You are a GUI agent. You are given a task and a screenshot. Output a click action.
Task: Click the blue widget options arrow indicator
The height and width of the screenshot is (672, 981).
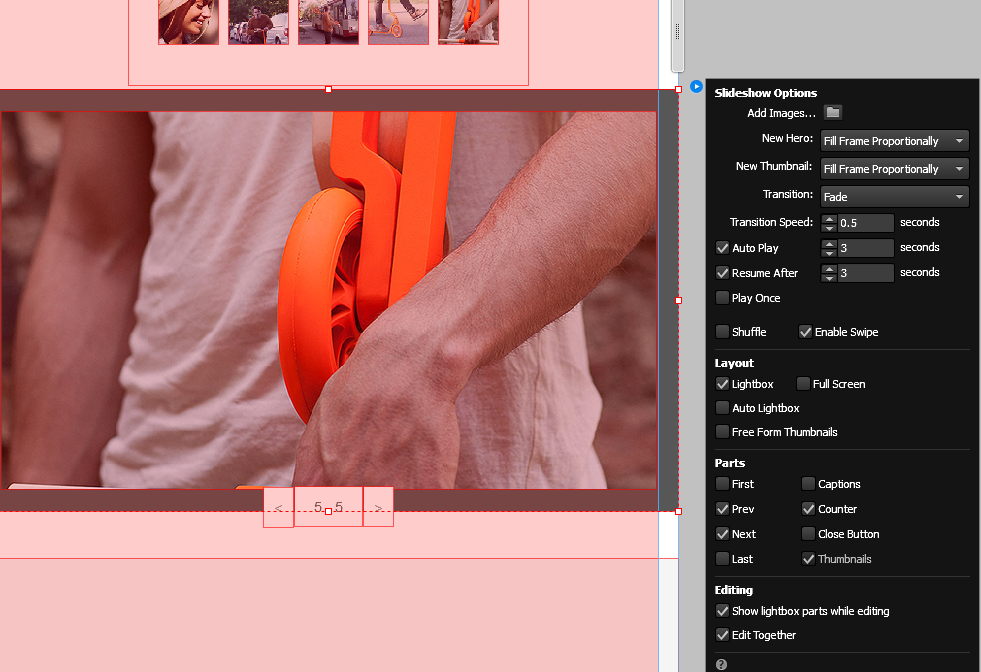(696, 87)
